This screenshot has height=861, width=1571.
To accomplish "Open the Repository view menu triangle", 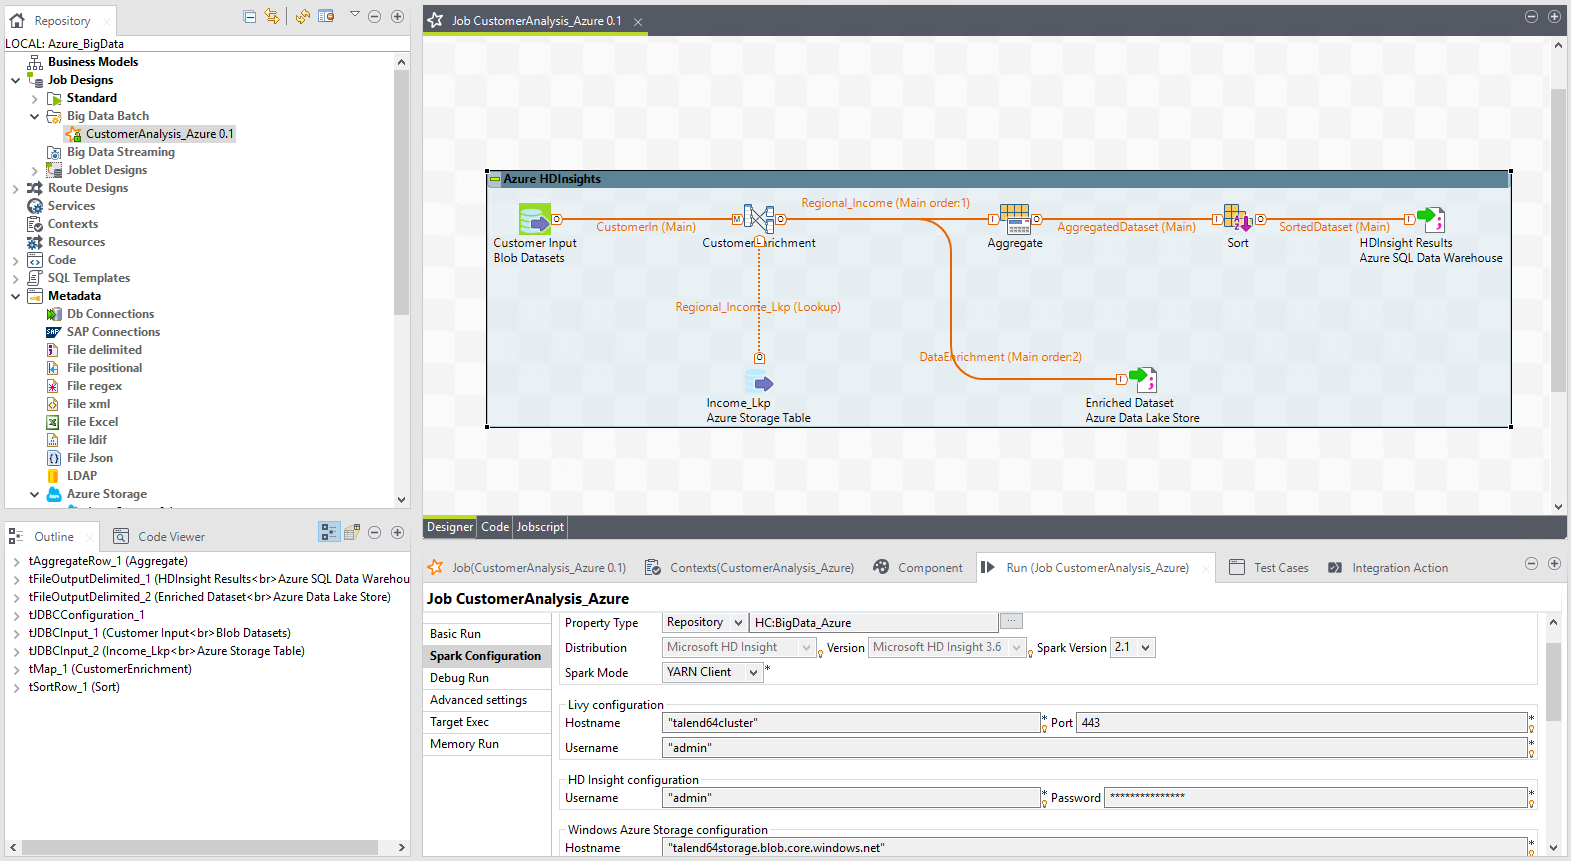I will [x=354, y=14].
